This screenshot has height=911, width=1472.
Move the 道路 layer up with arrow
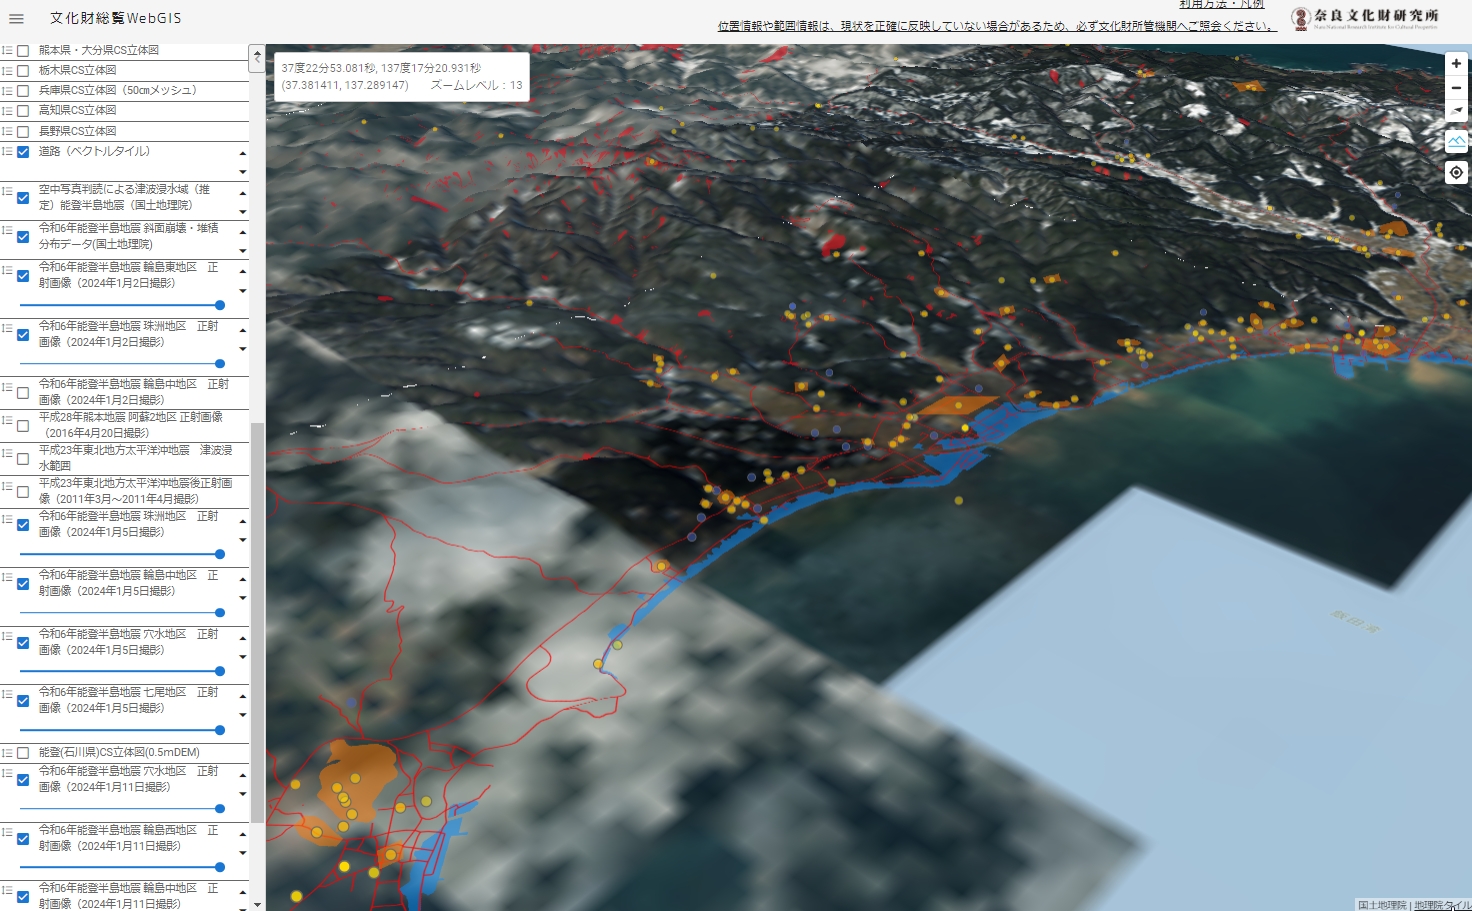[243, 154]
